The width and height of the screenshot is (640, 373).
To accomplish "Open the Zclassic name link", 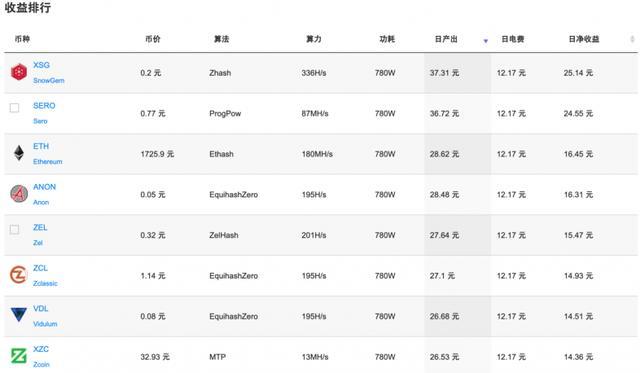I will pyautogui.click(x=45, y=283).
